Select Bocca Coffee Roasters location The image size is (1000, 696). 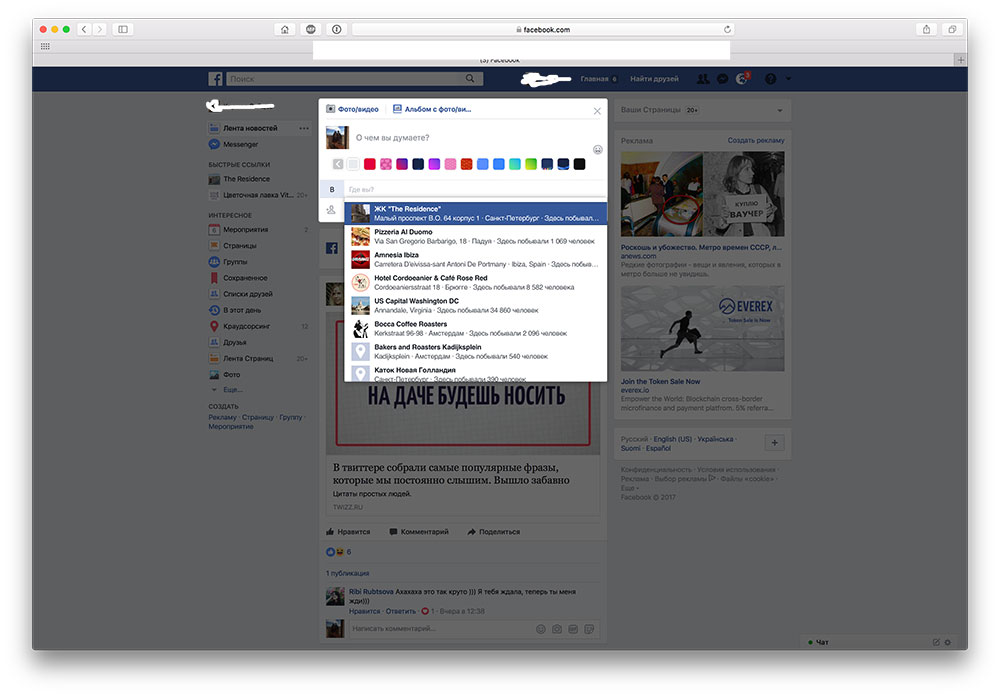click(476, 329)
